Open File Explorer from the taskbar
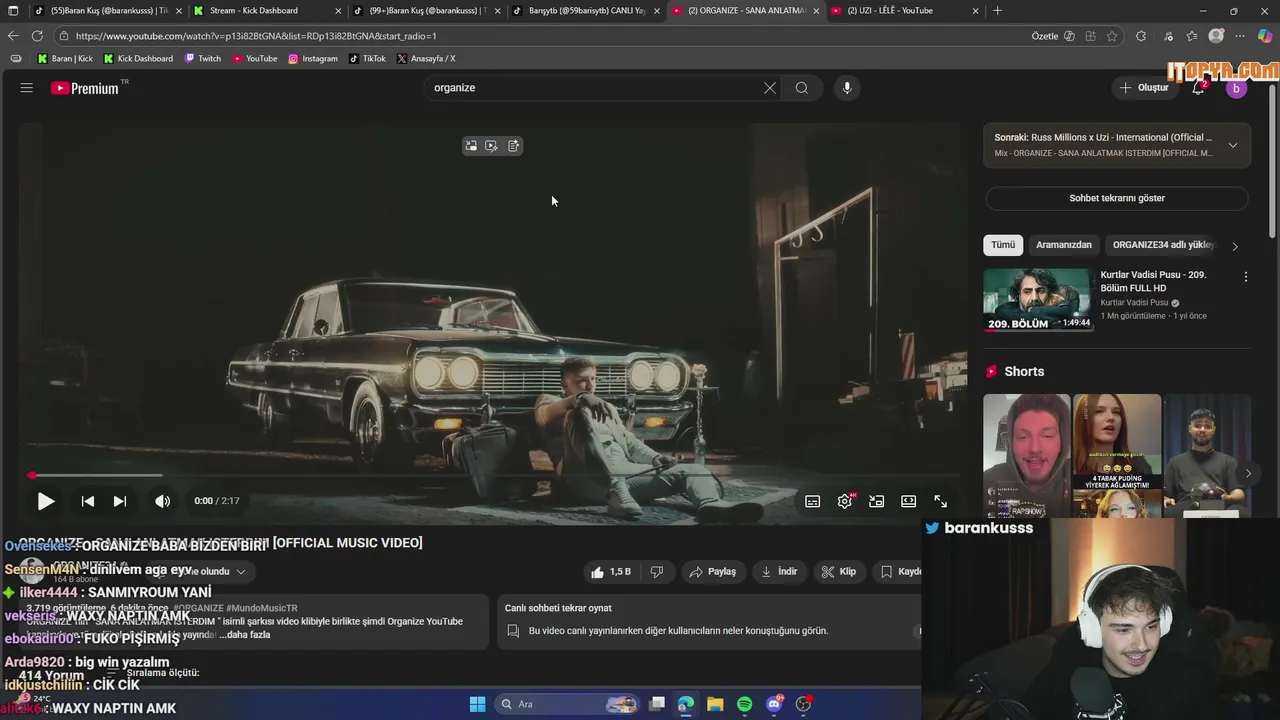This screenshot has height=720, width=1280. coord(715,704)
